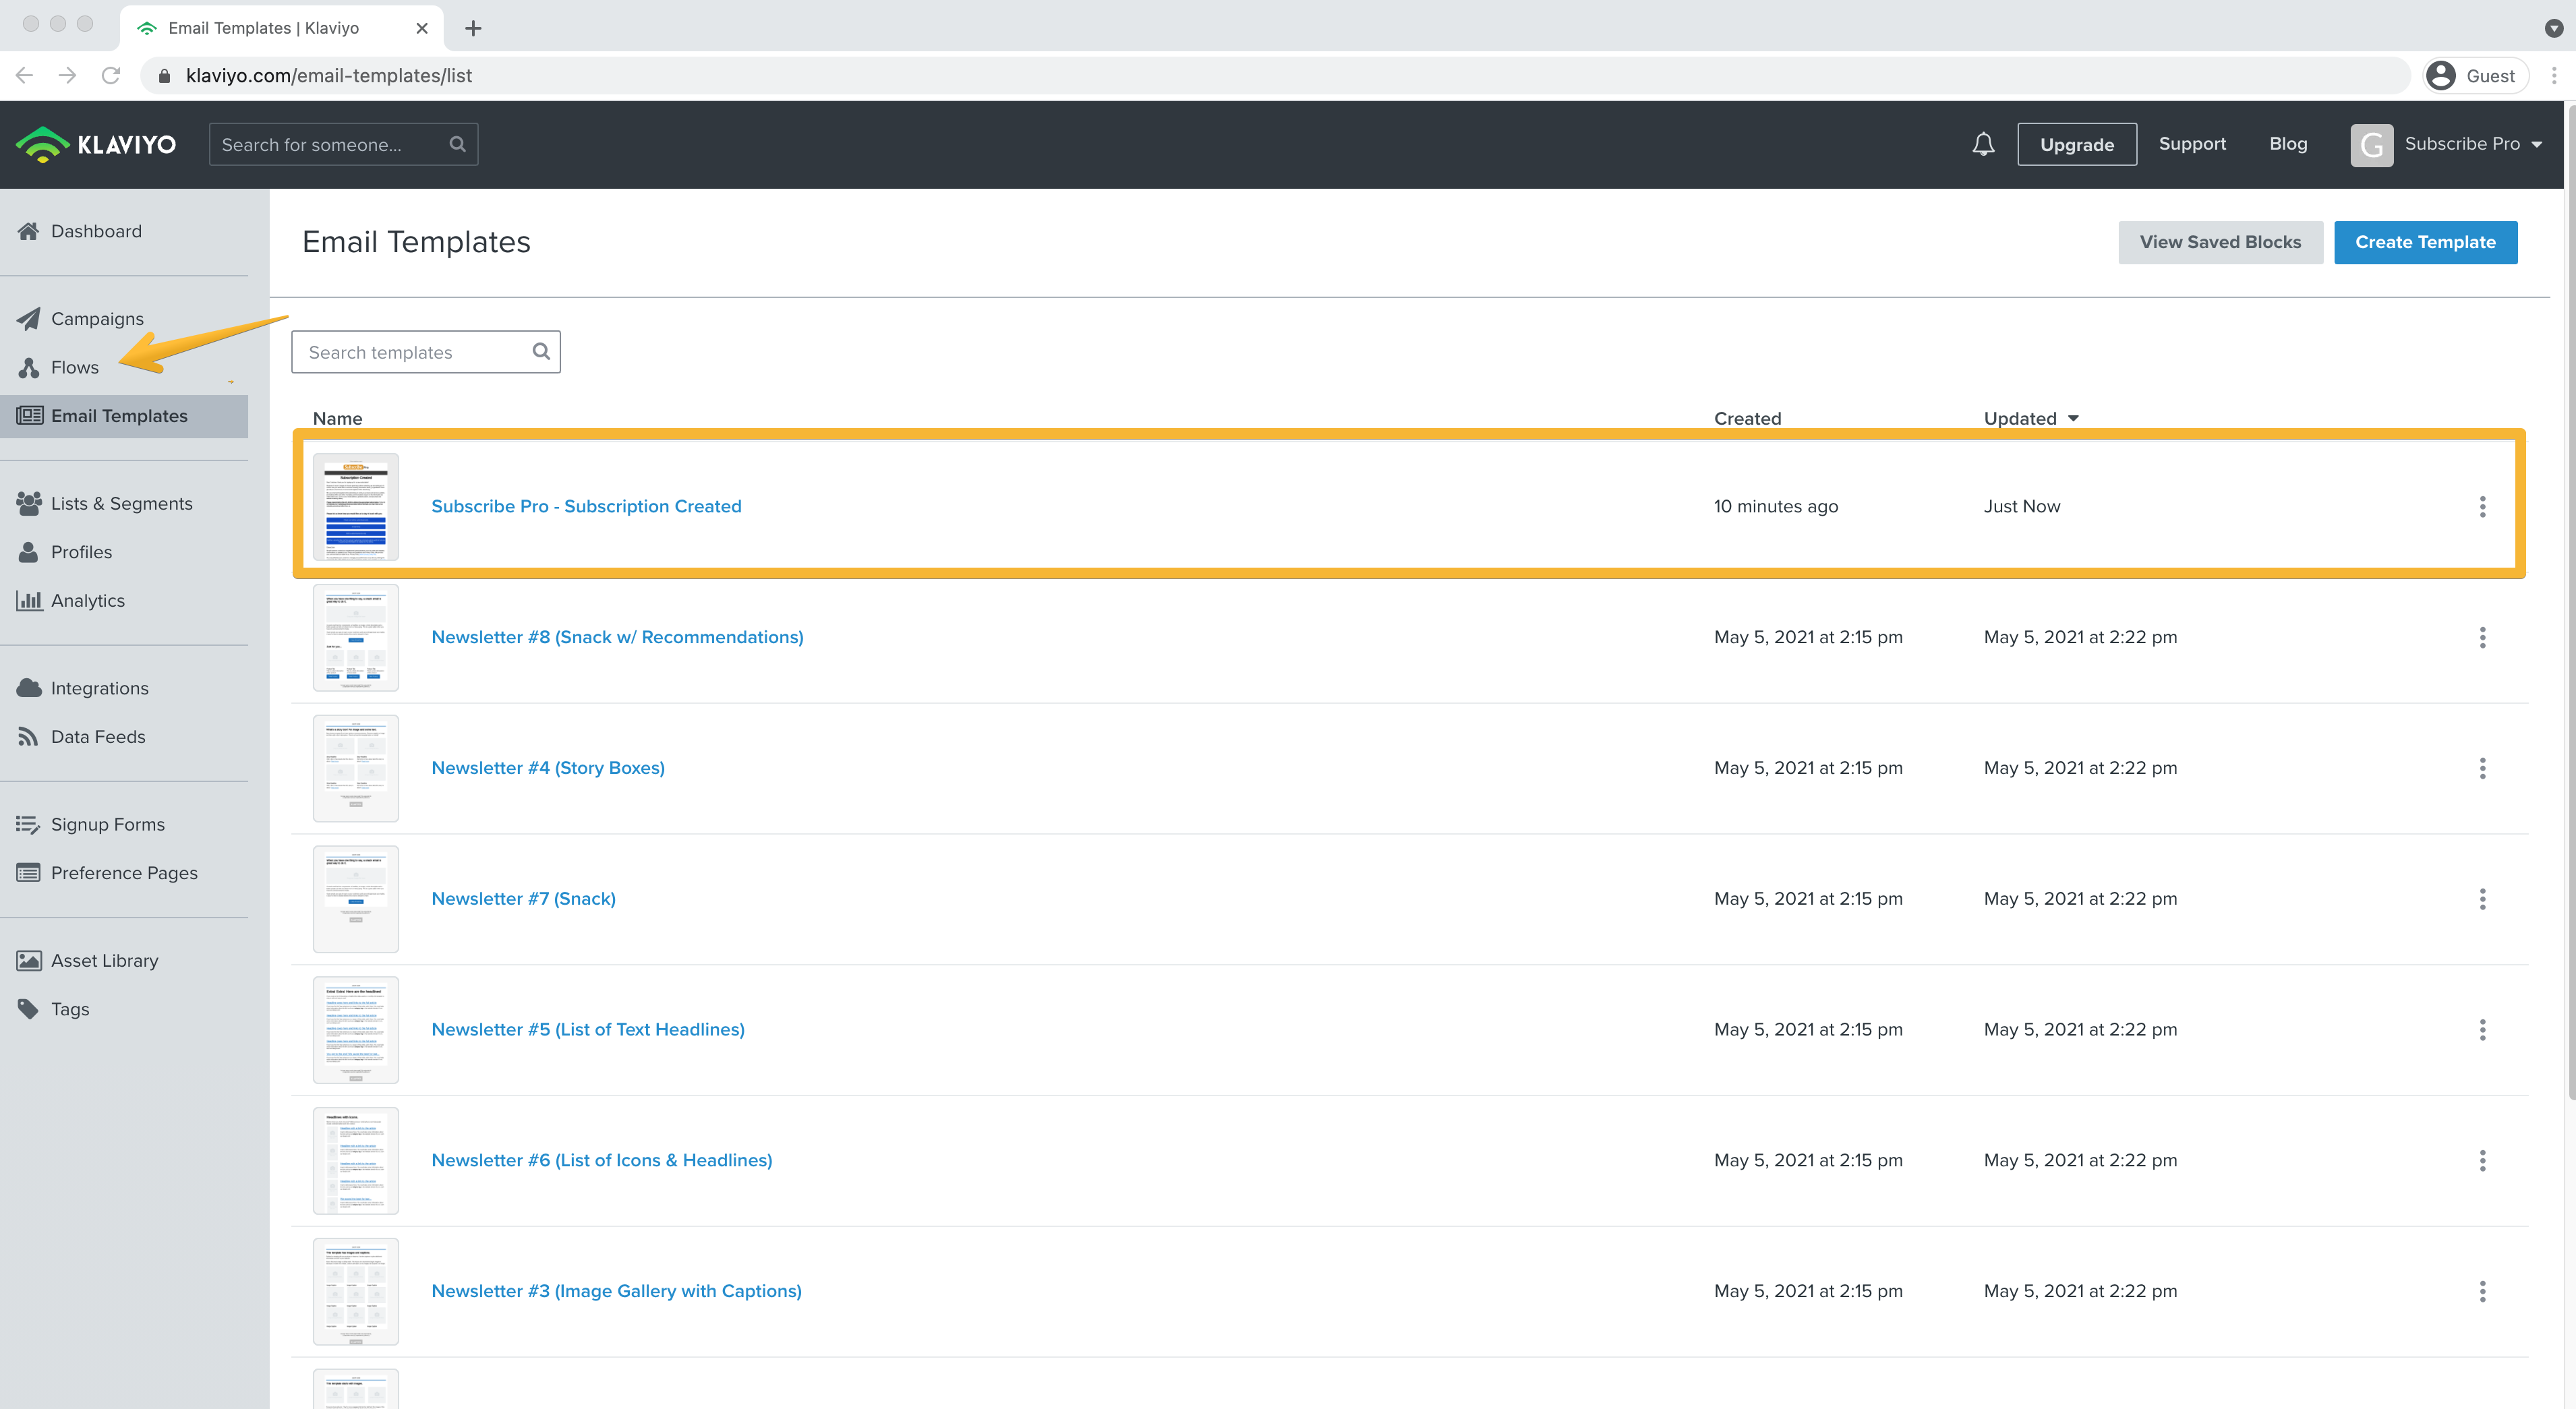Viewport: 2576px width, 1409px height.
Task: Open the Chrome three-dot menu
Action: click(2553, 75)
